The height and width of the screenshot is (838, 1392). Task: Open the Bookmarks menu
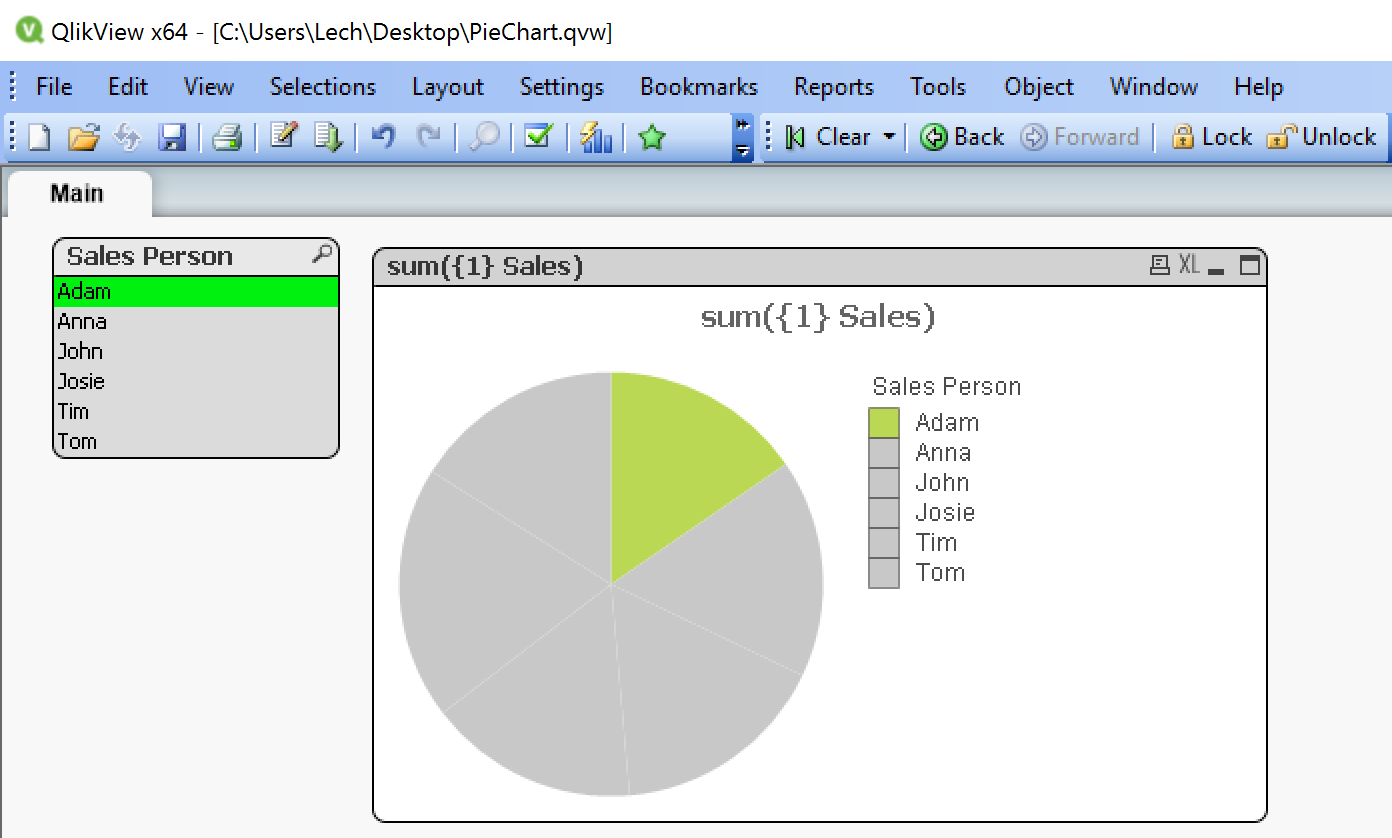(x=699, y=87)
